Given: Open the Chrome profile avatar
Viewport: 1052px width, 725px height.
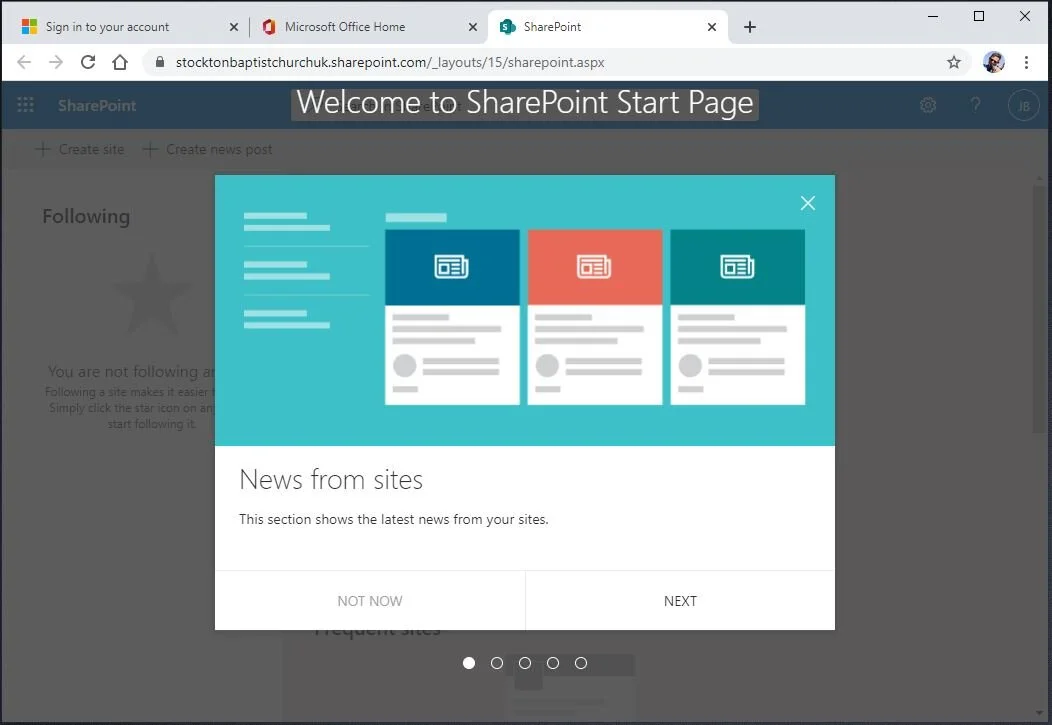Looking at the screenshot, I should (x=994, y=62).
